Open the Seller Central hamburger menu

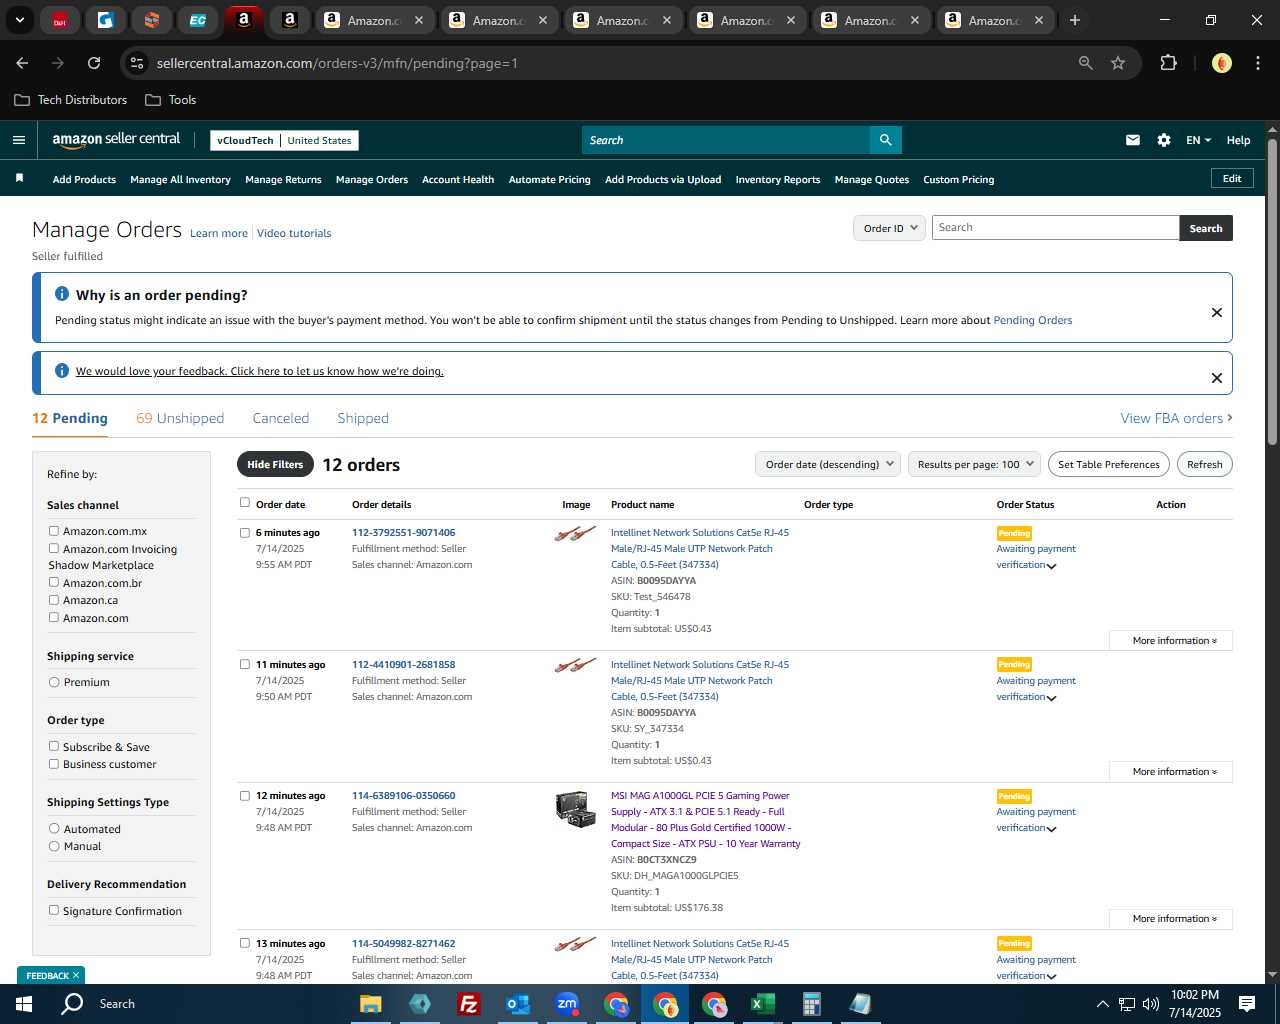[x=19, y=140]
